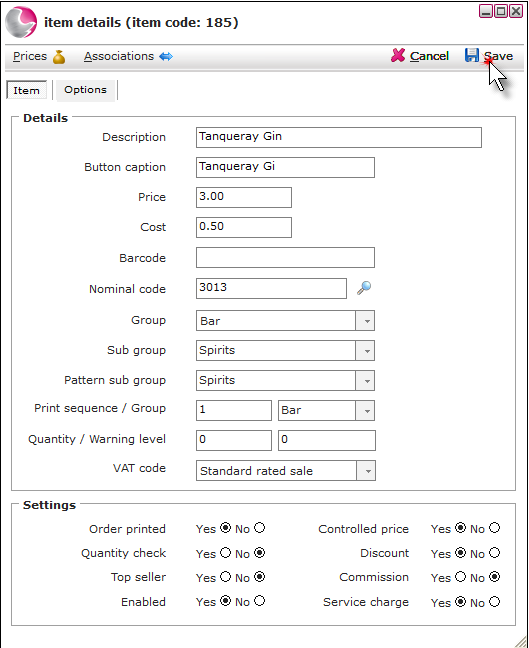Click the item details title text
This screenshot has height=648, width=529.
point(141,22)
